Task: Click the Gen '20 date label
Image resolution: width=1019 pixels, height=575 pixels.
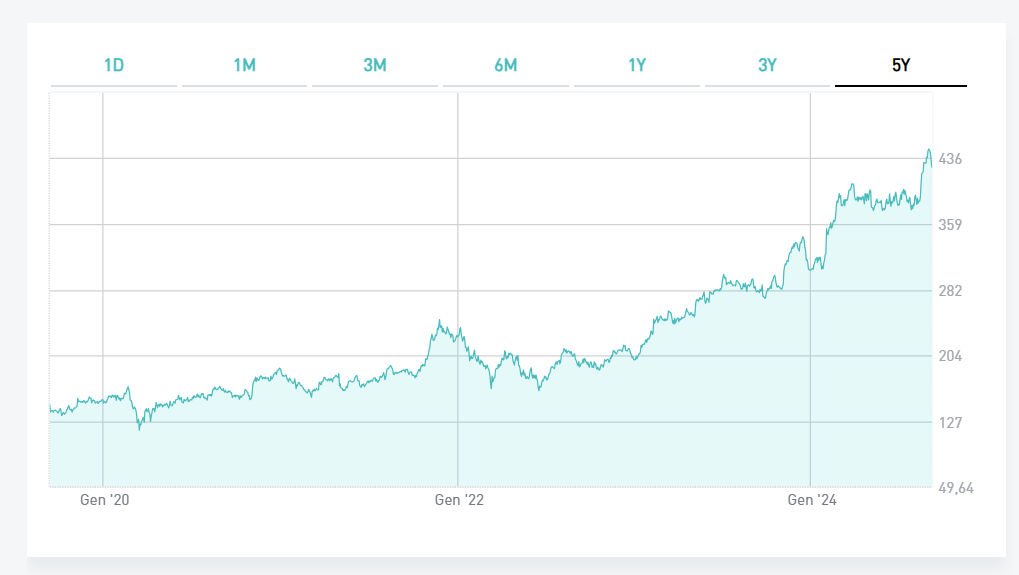Action: click(x=104, y=500)
